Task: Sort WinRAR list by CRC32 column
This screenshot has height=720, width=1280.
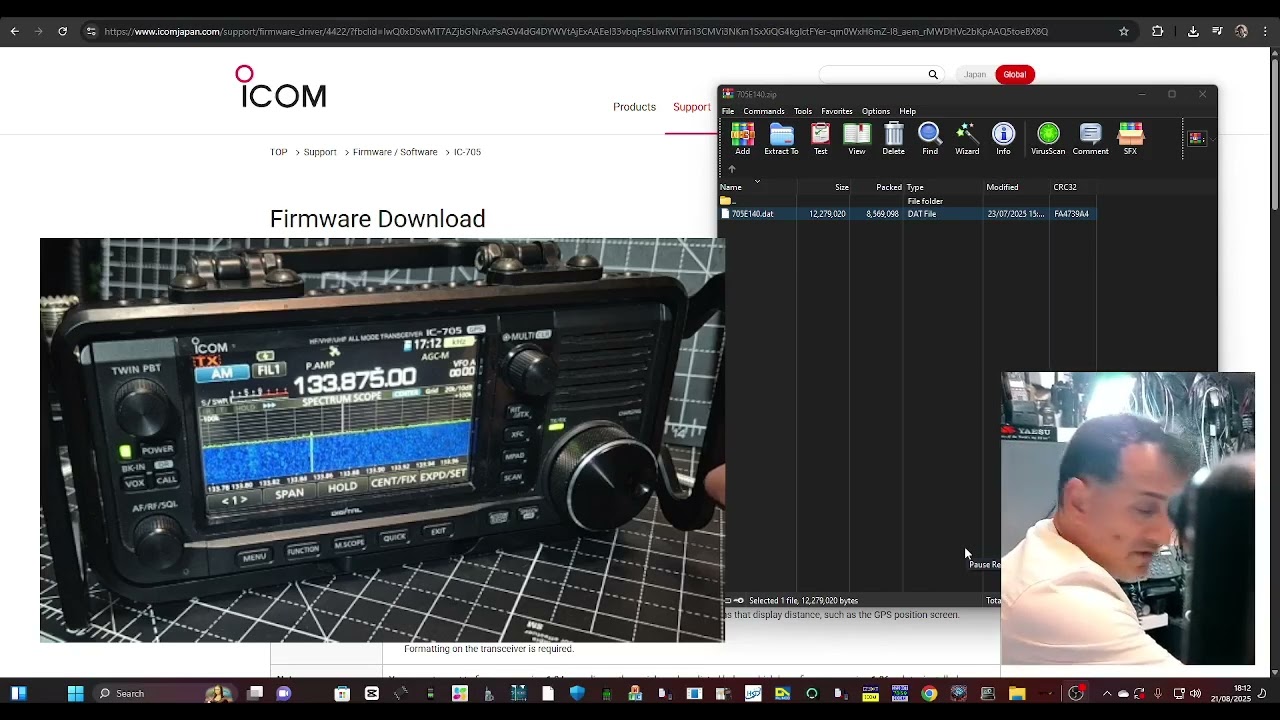Action: click(x=1073, y=187)
